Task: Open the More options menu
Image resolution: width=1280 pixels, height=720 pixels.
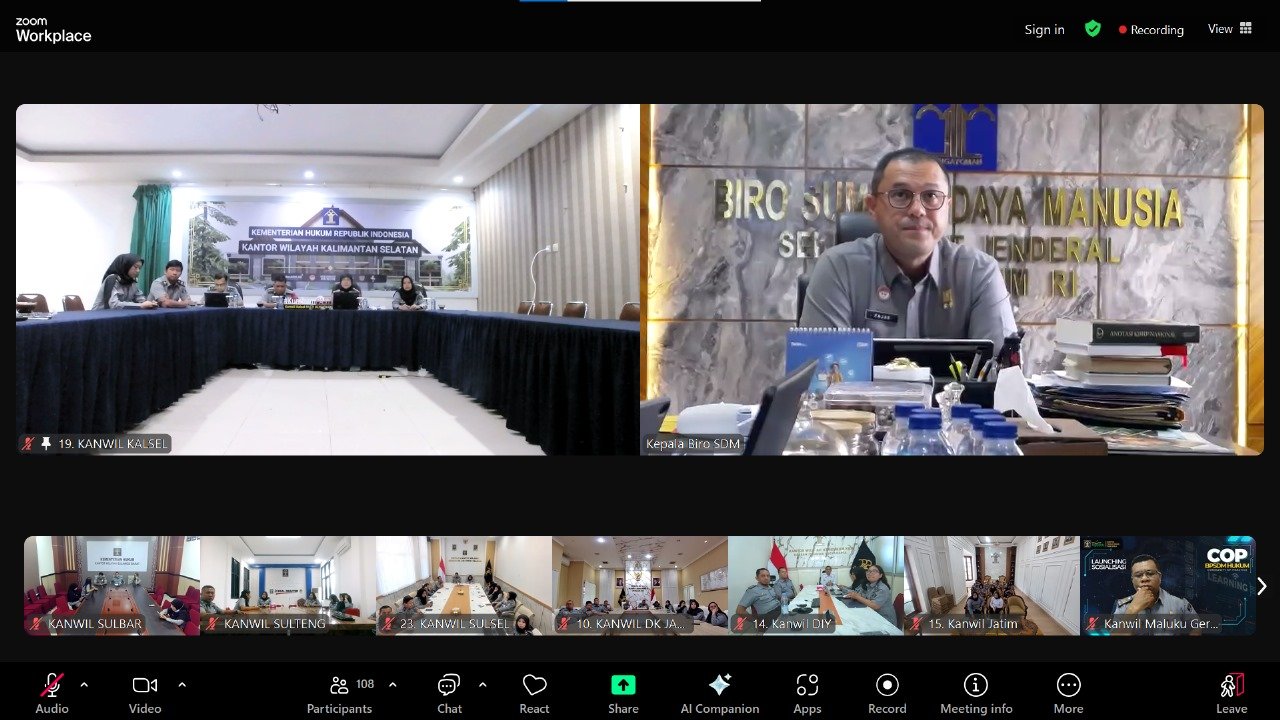Action: 1068,692
